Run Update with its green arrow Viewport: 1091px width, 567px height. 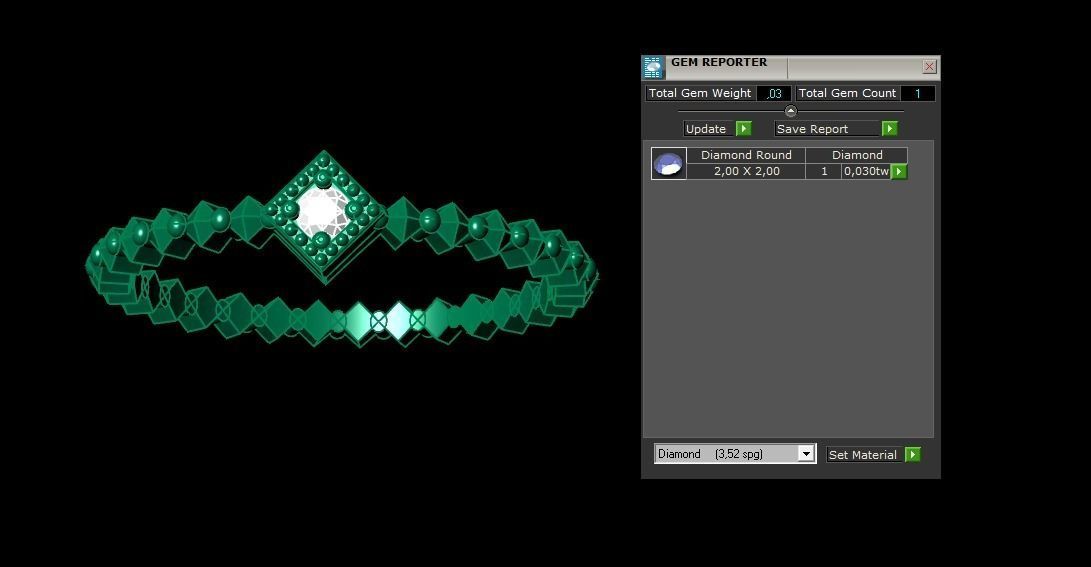click(x=744, y=129)
